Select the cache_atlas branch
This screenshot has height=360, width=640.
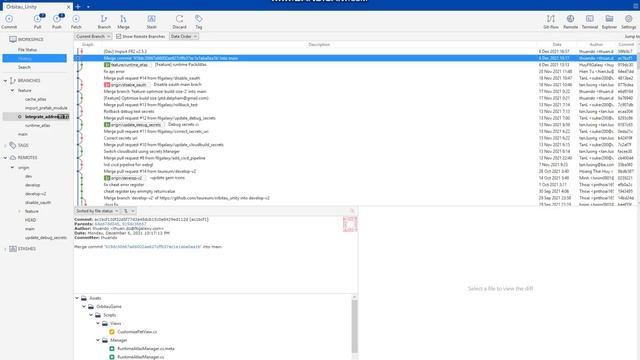[x=36, y=99]
